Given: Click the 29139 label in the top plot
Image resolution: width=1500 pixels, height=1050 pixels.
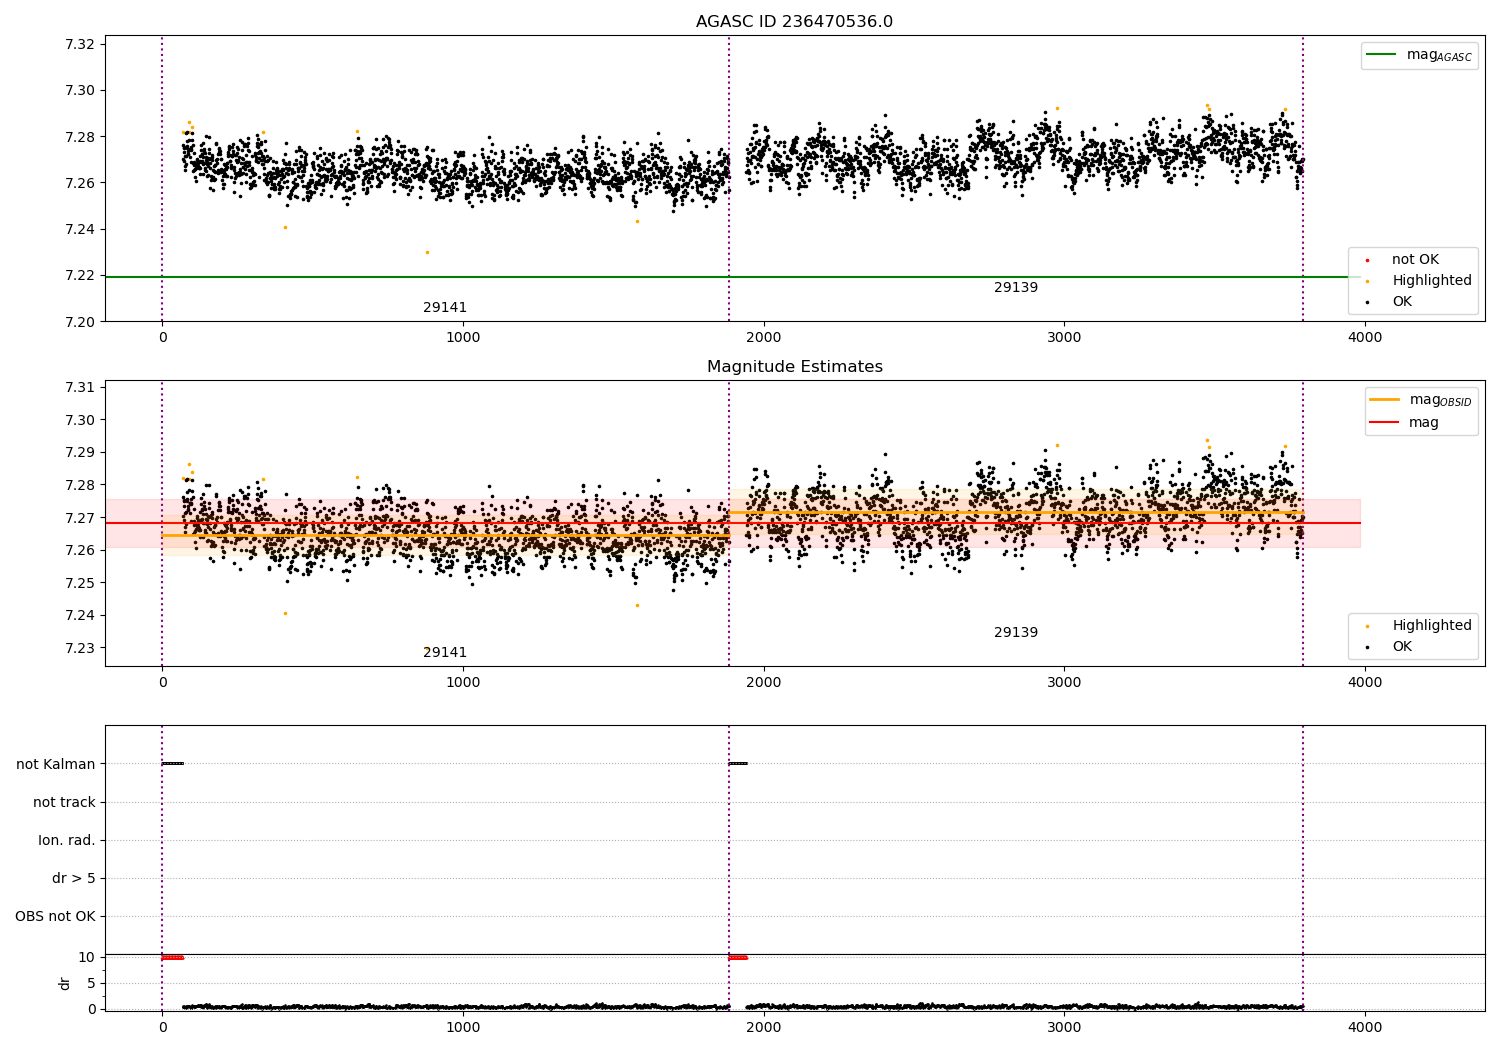Looking at the screenshot, I should (x=1016, y=288).
